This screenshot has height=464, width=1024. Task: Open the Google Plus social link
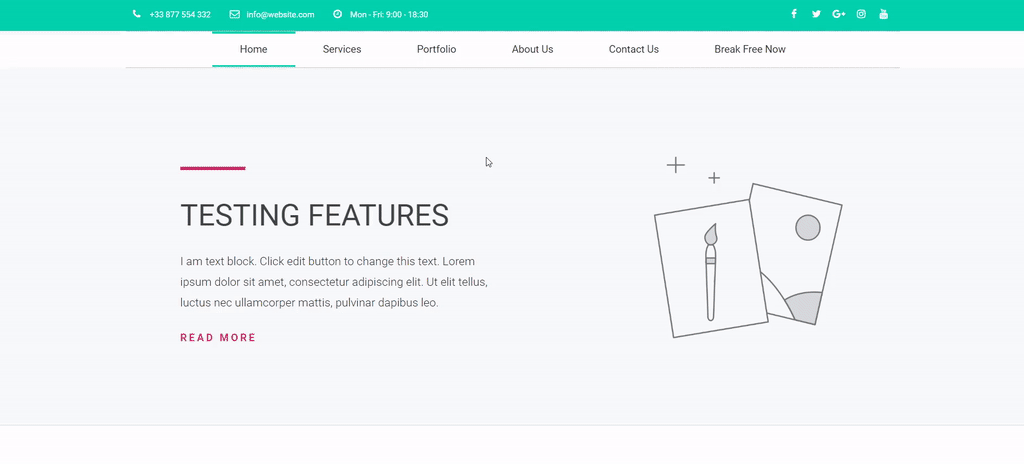tap(838, 14)
